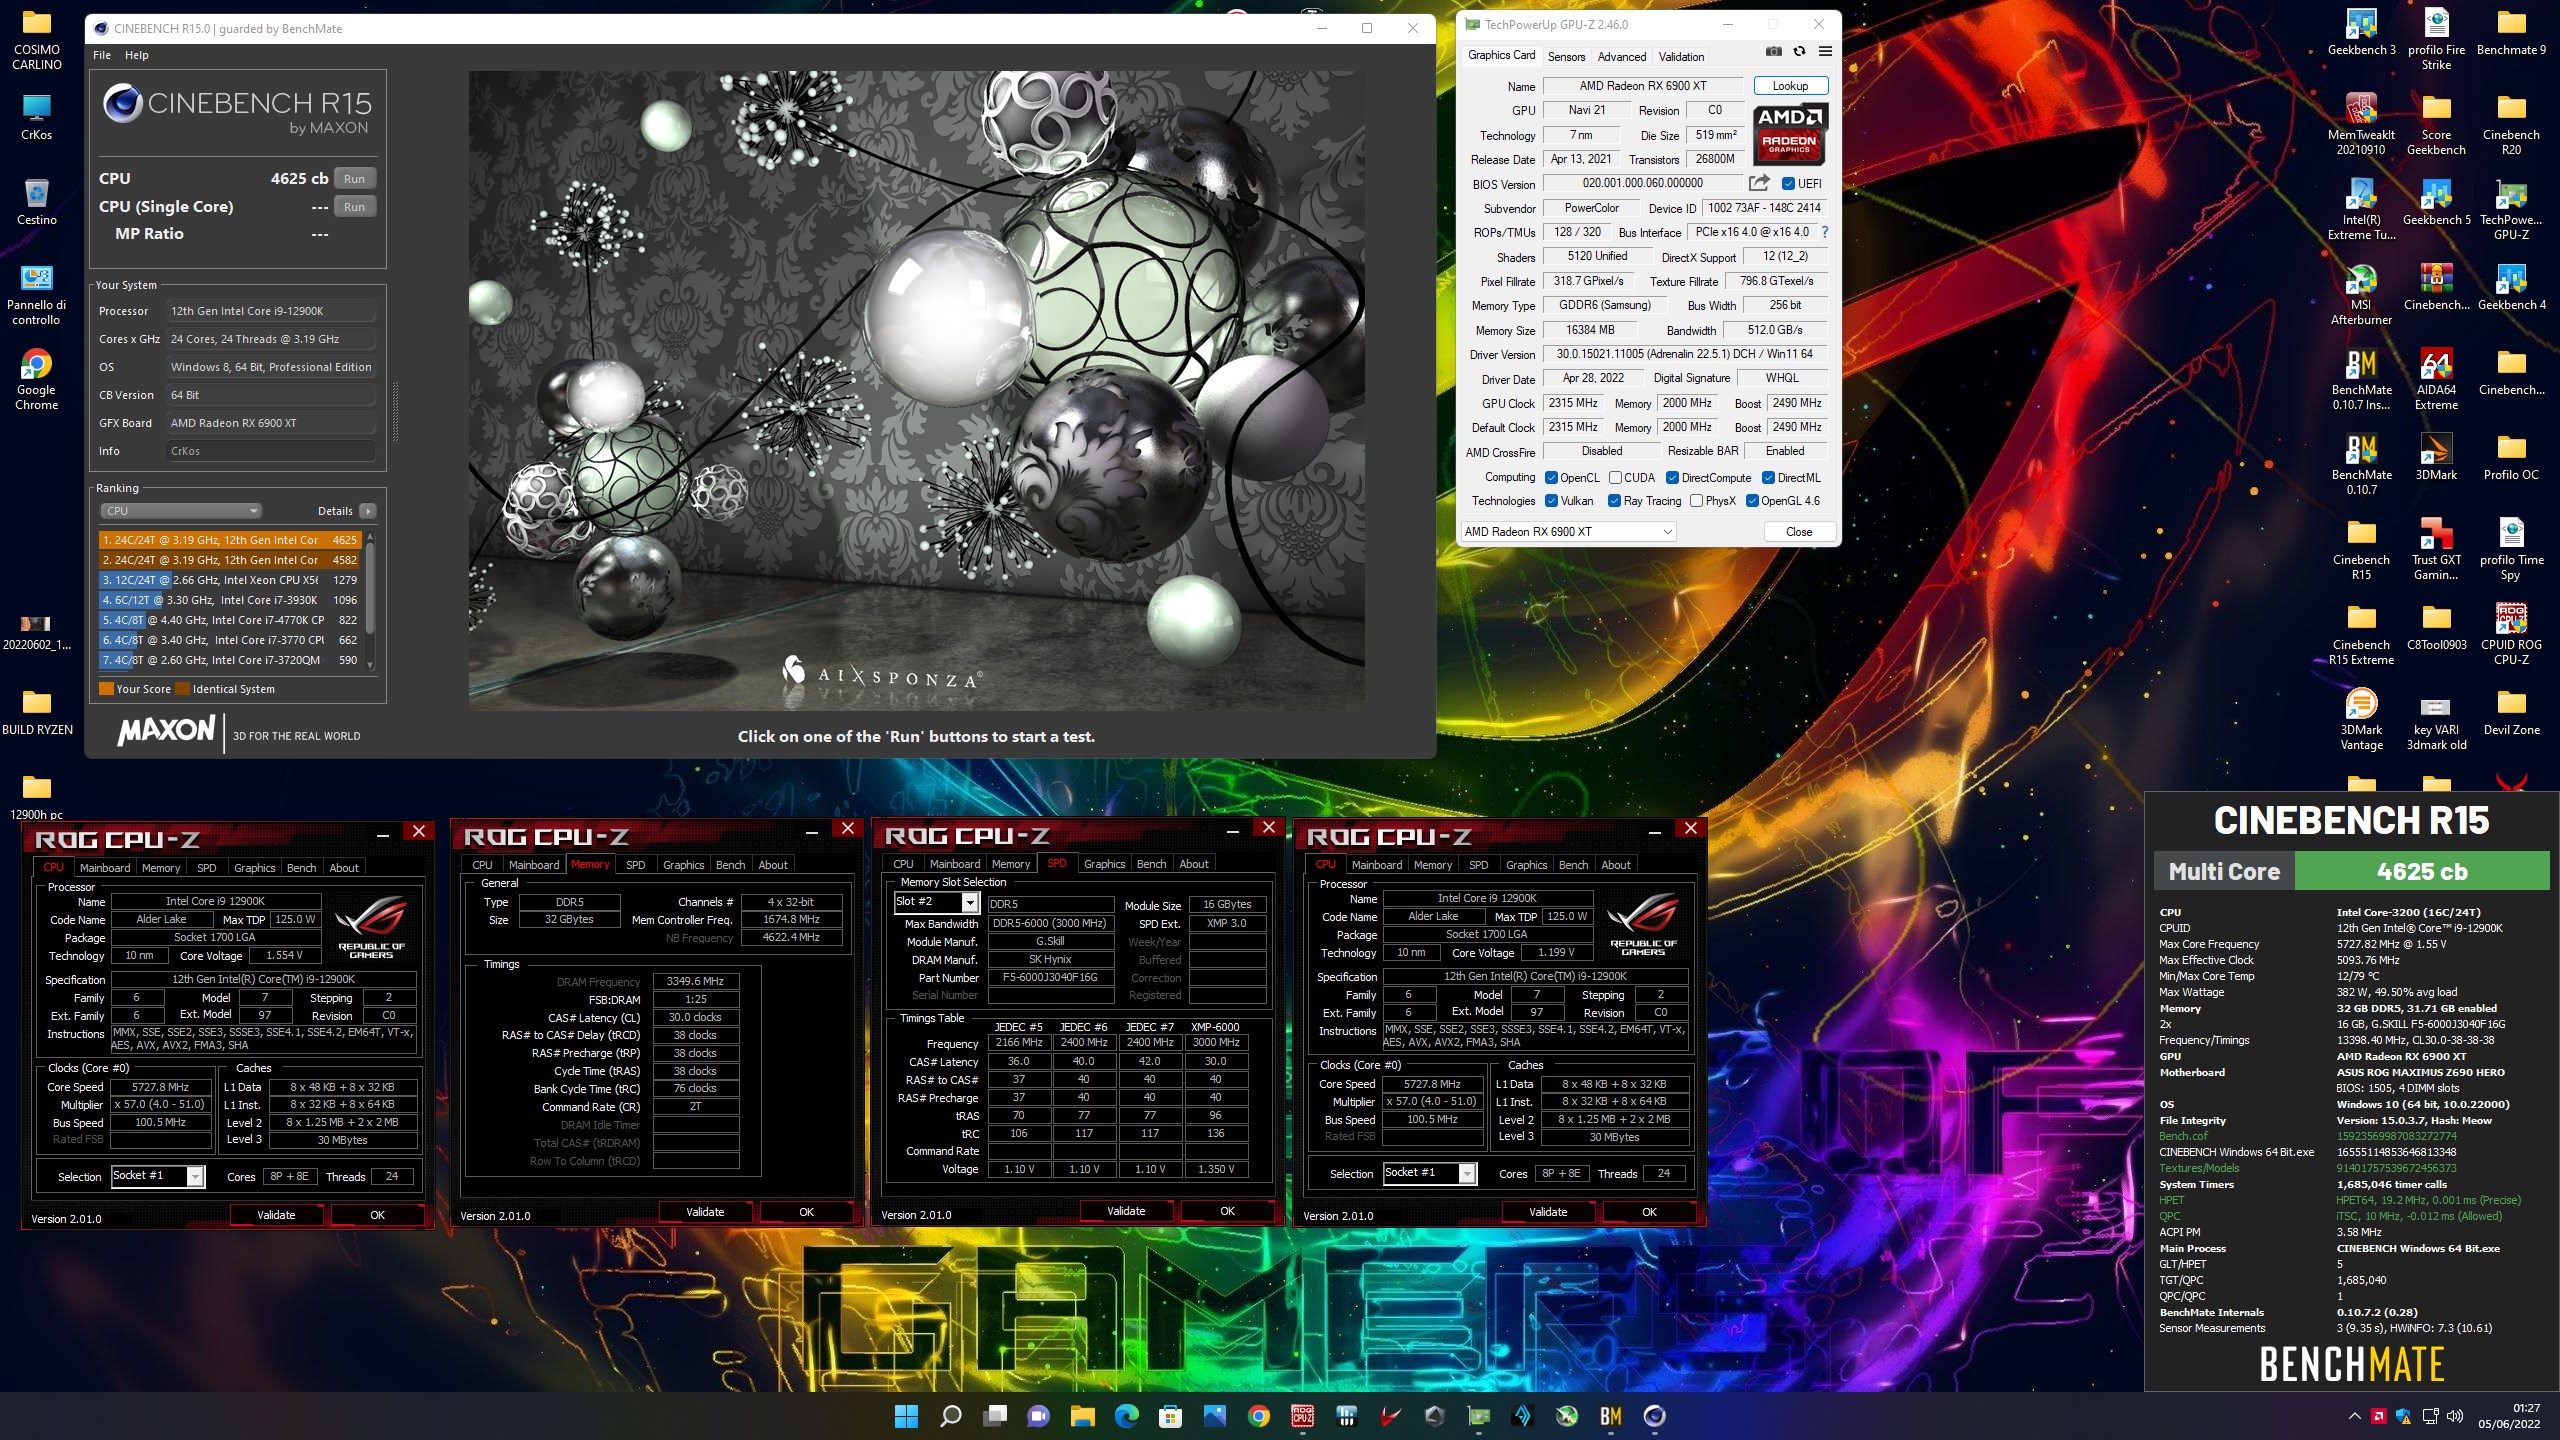
Task: Open AIDA64 Extreme desktop icon
Action: 2436,379
